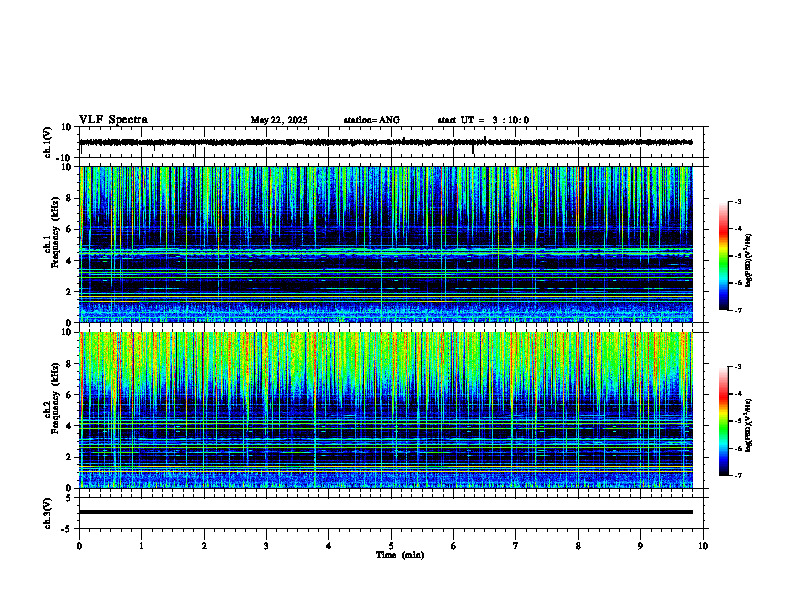The width and height of the screenshot is (792, 612).
Task: Select the ch.3 voltage trace panel
Action: [x=393, y=513]
